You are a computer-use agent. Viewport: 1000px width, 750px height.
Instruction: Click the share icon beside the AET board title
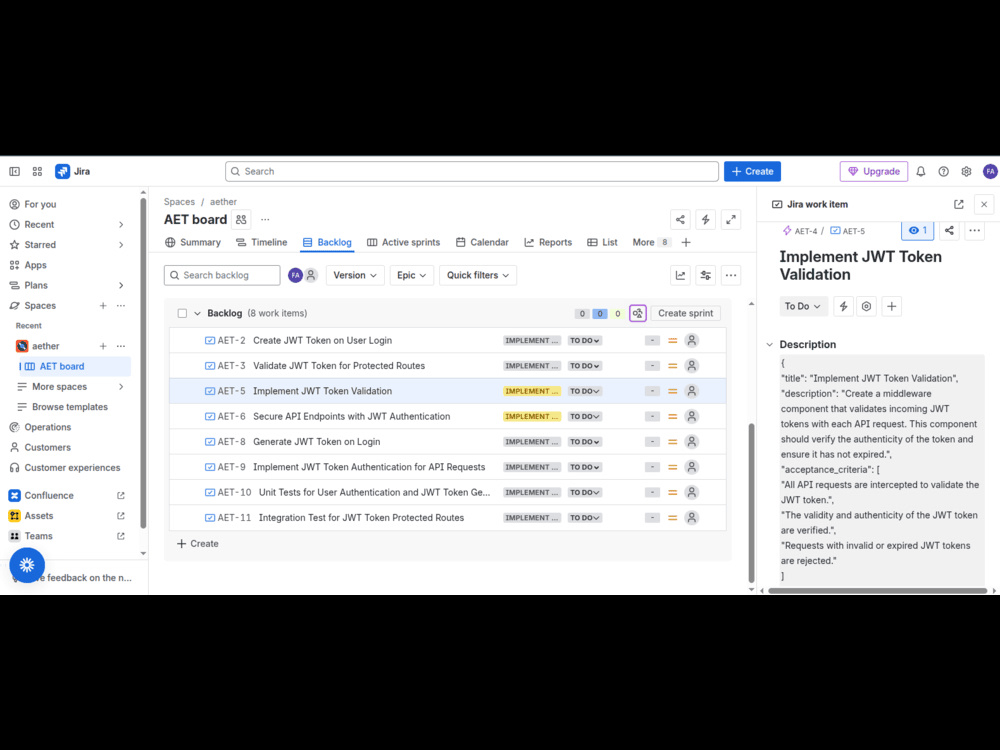(x=680, y=219)
